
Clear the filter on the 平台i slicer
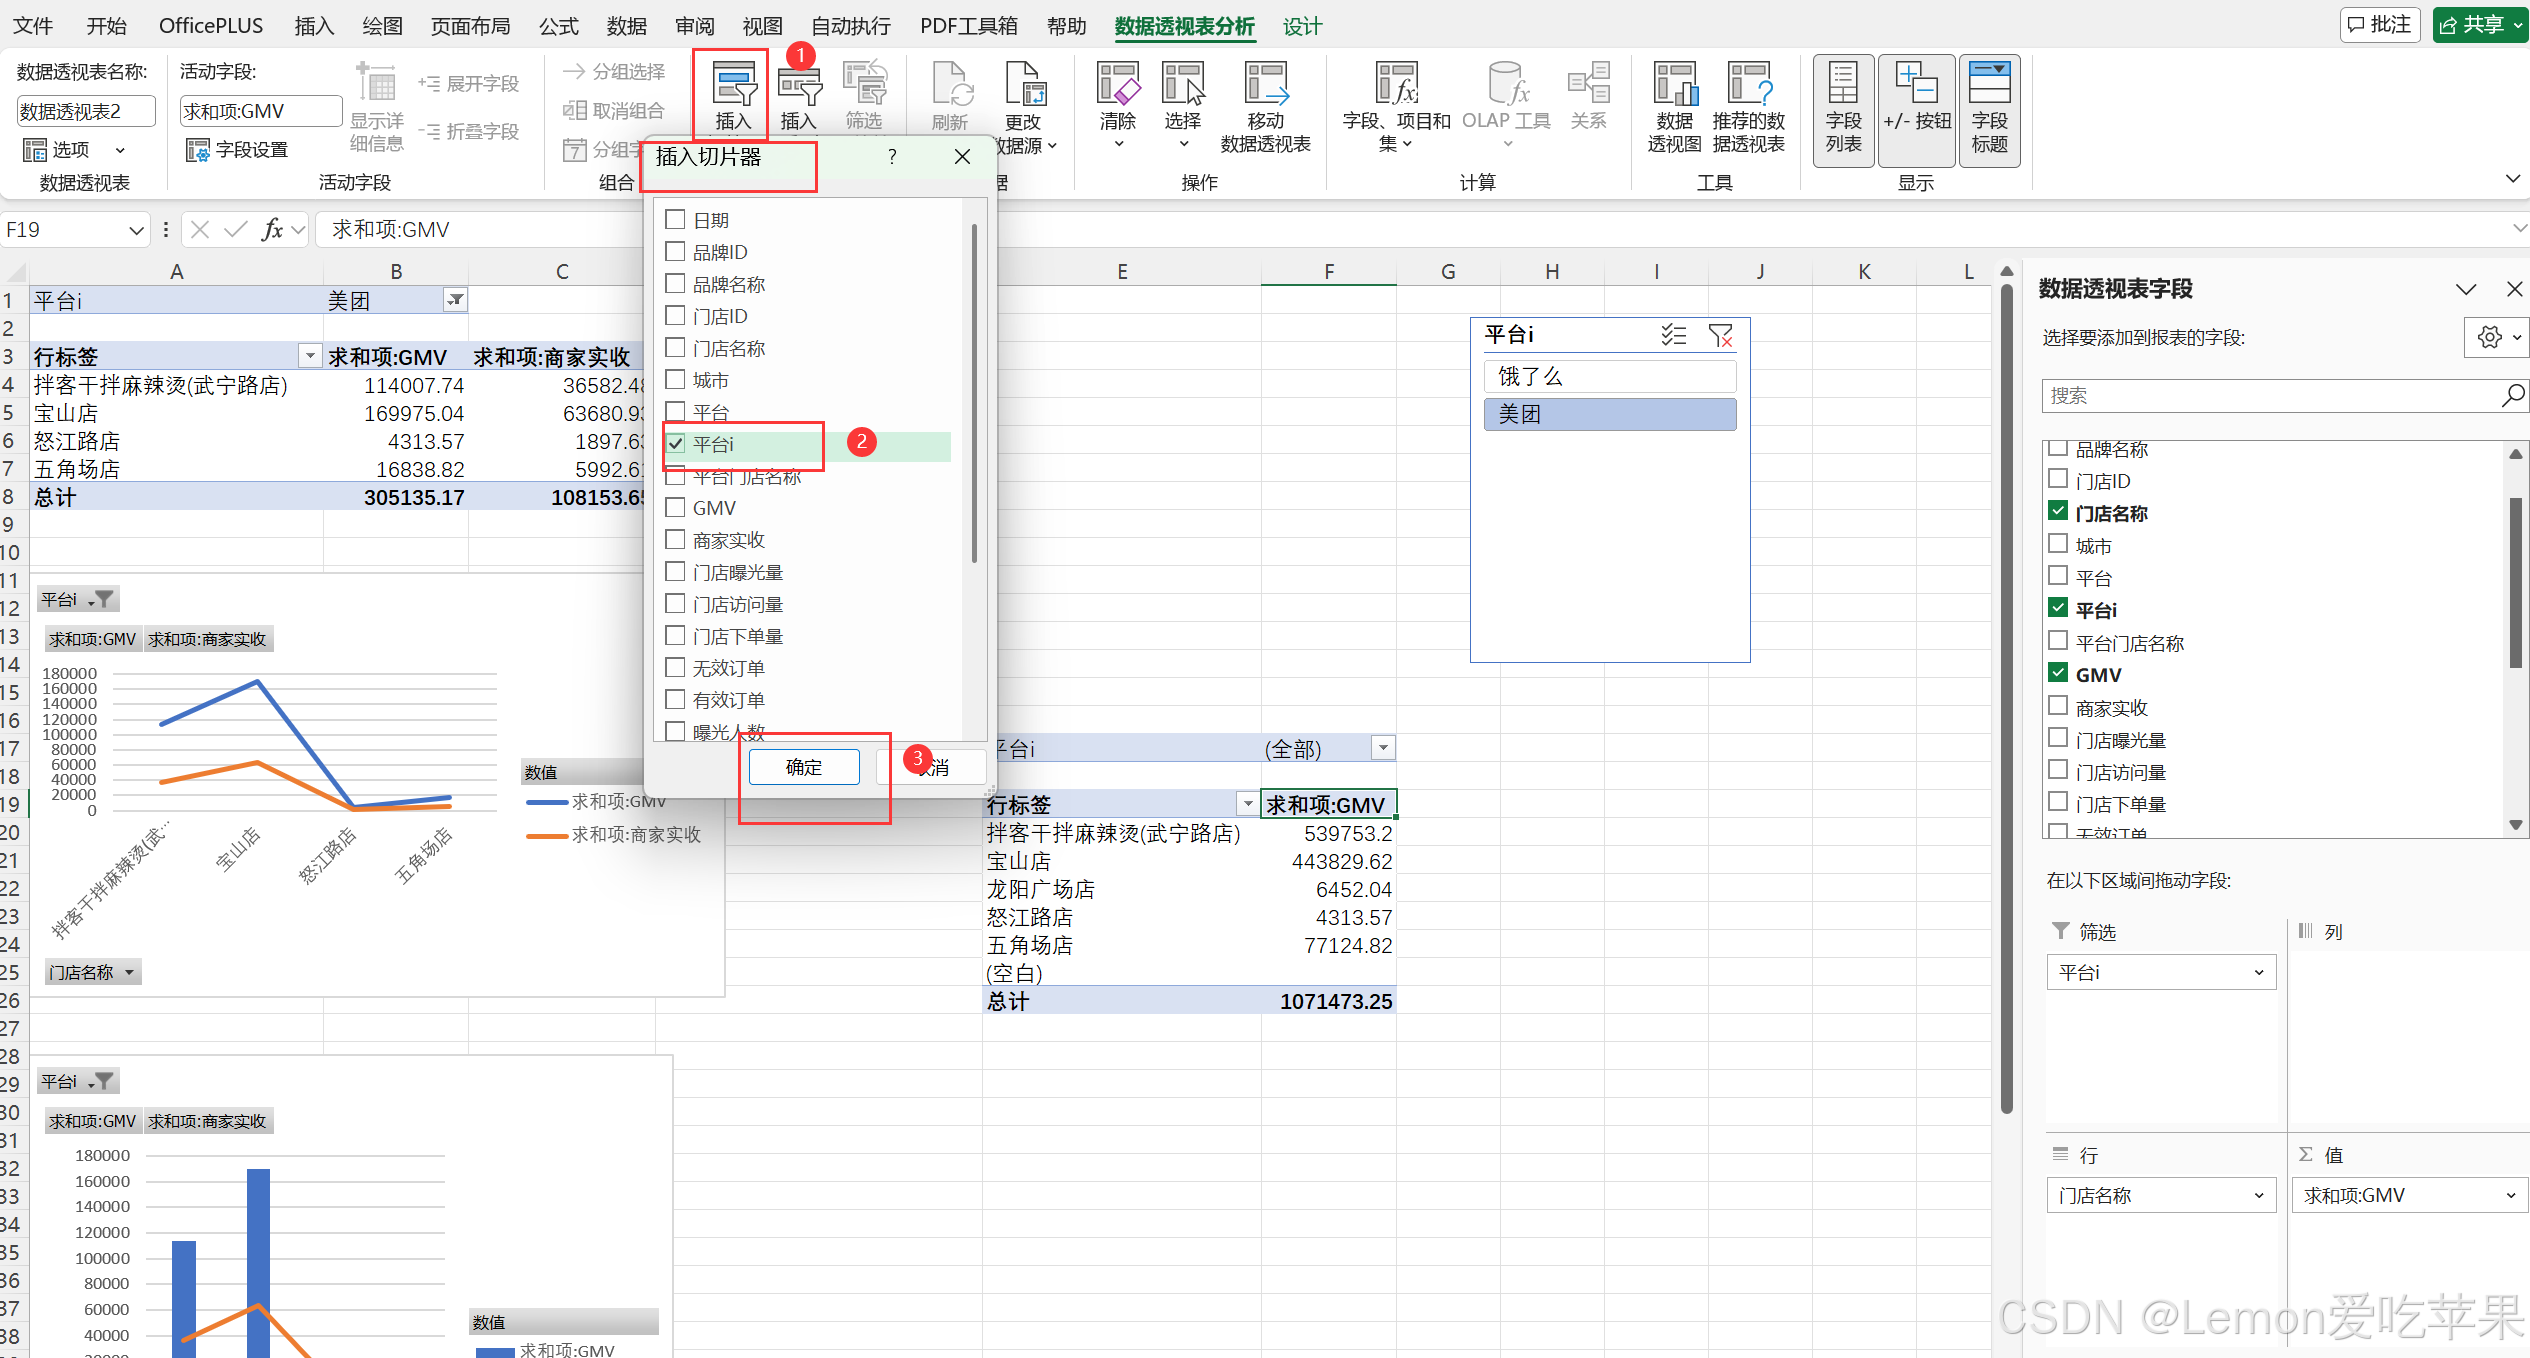1721,335
